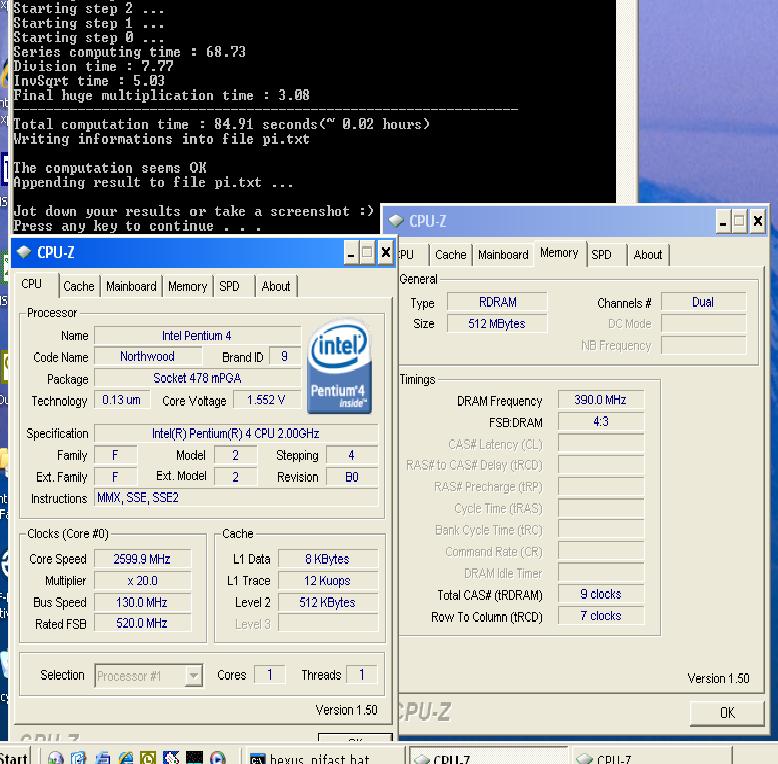Select the Memory tab in the right CPU-Z window
Screen dimensions: 778x764
pos(559,253)
